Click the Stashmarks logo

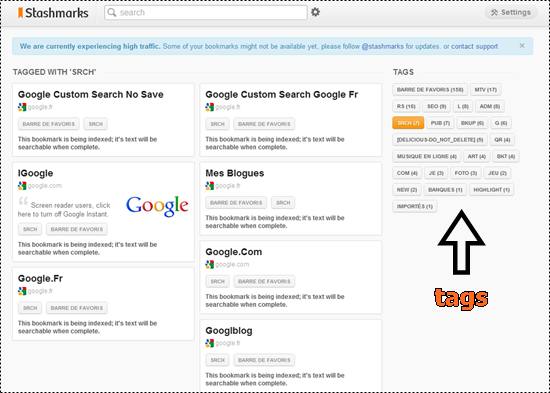point(53,13)
